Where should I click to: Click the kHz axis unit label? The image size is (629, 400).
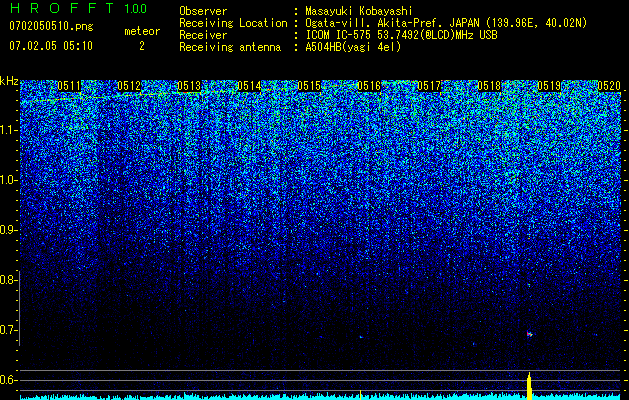coord(9,81)
